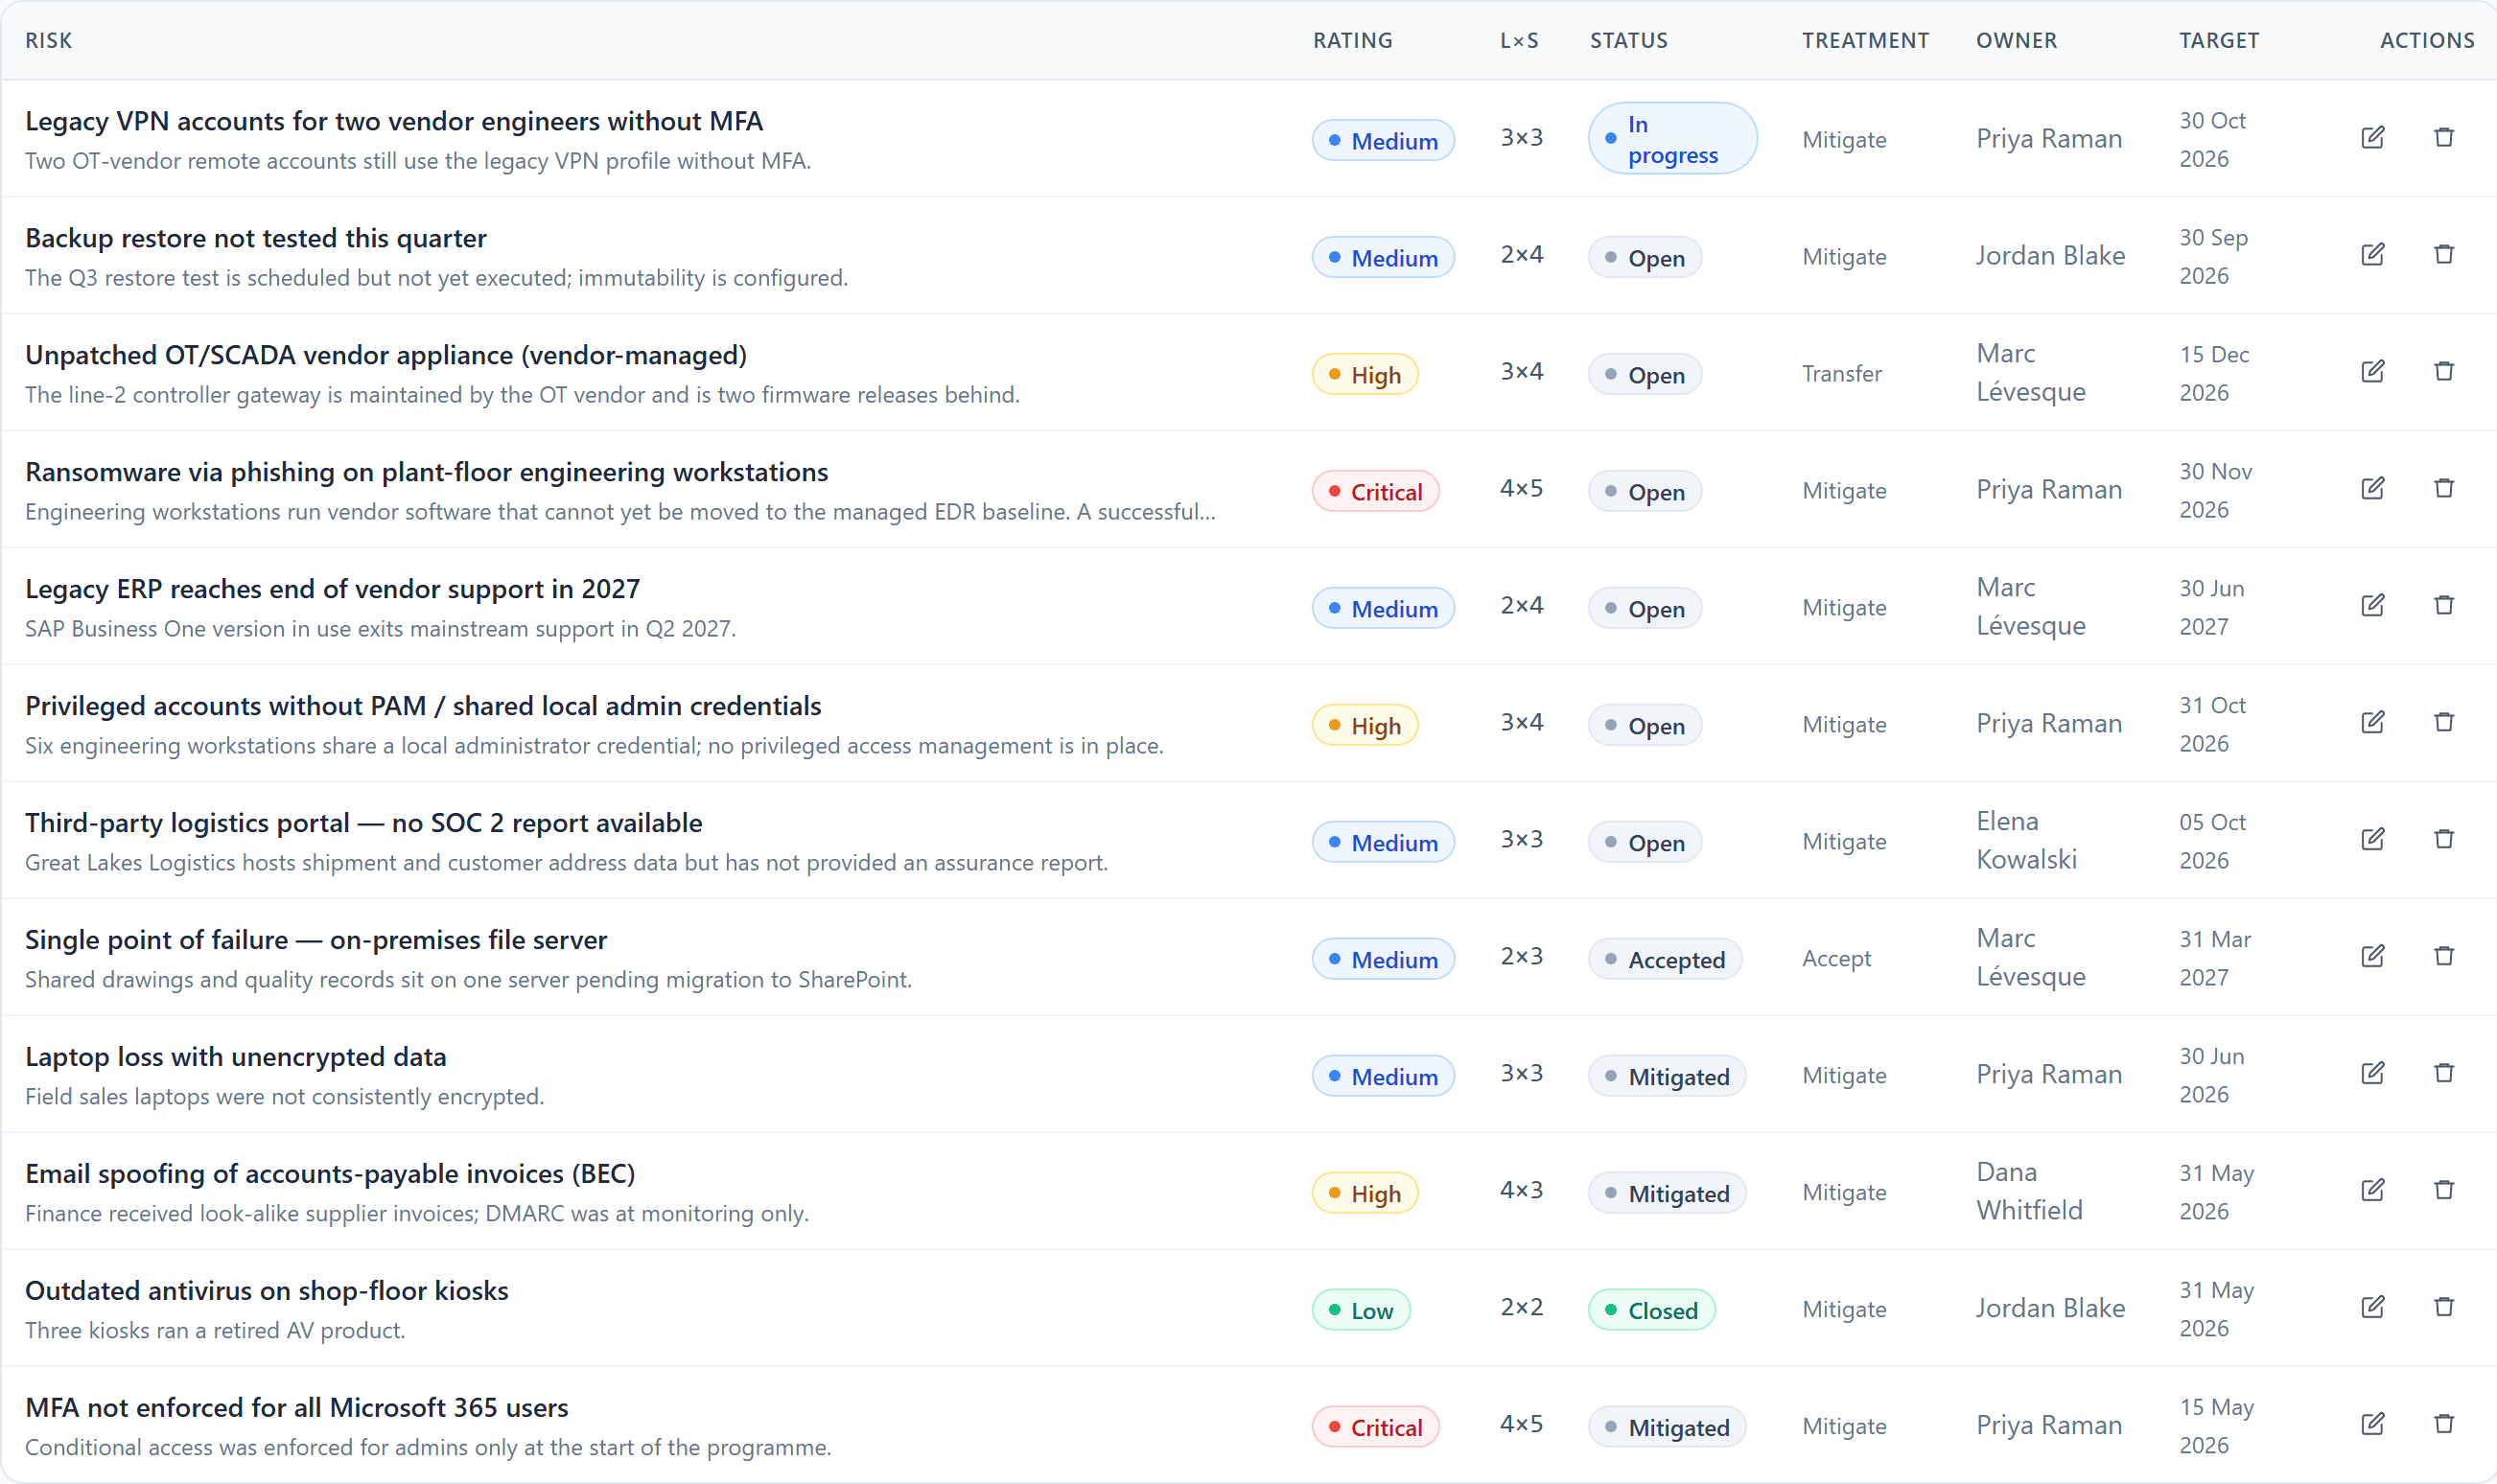2497x1484 pixels.
Task: Delete the Outdated antivirus on kiosks risk
Action: [2443, 1308]
